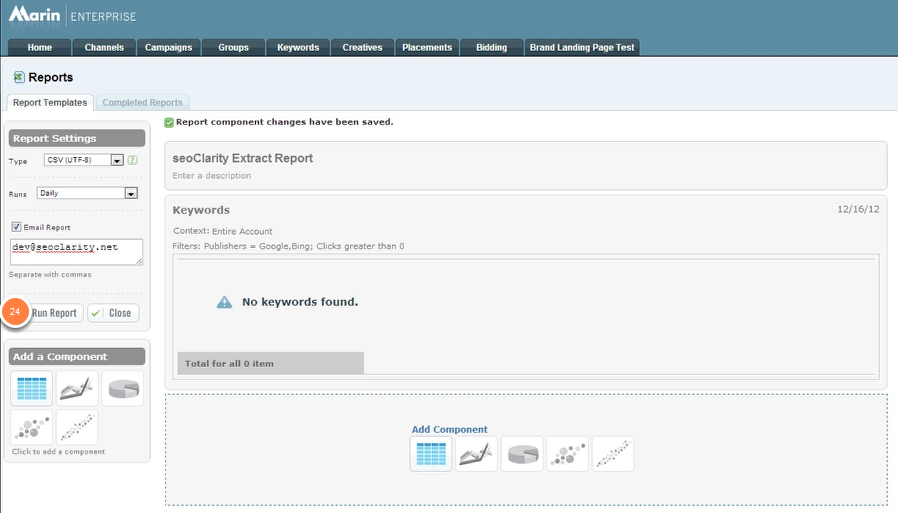898x513 pixels.
Task: Click the email recipients text field
Action: (x=76, y=252)
